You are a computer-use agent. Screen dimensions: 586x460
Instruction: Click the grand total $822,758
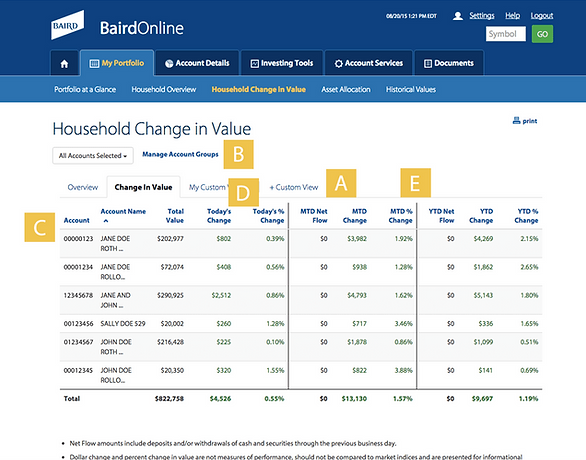pyautogui.click(x=169, y=399)
